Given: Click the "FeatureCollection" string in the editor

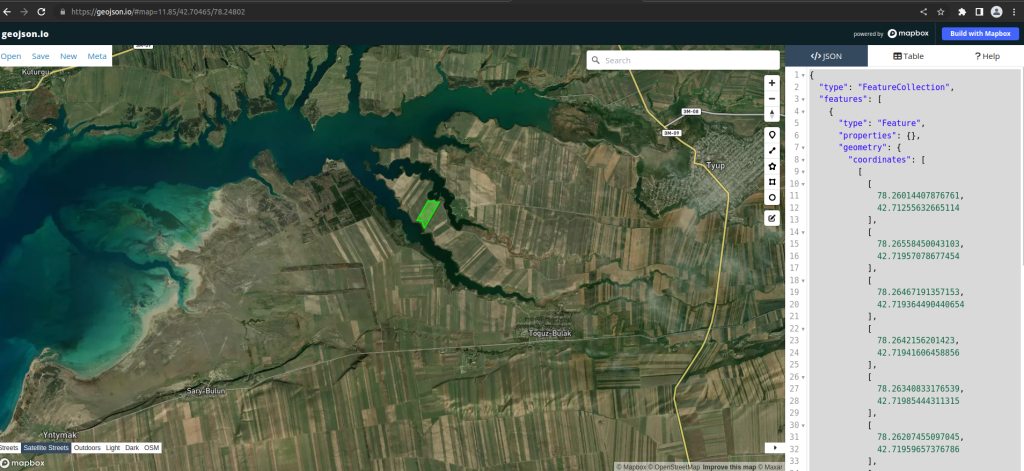Looking at the screenshot, I should click(904, 87).
